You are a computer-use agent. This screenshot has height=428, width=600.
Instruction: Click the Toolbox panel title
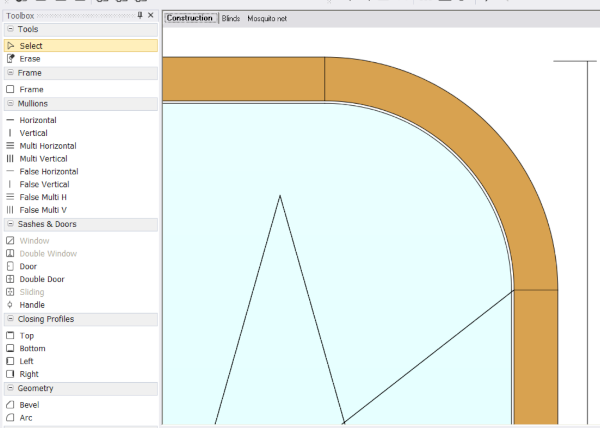point(20,16)
